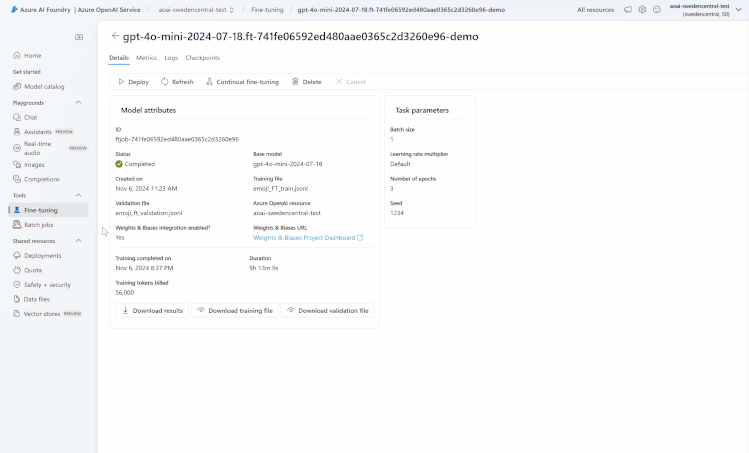Click the Task parameters panel heading

coord(422,110)
